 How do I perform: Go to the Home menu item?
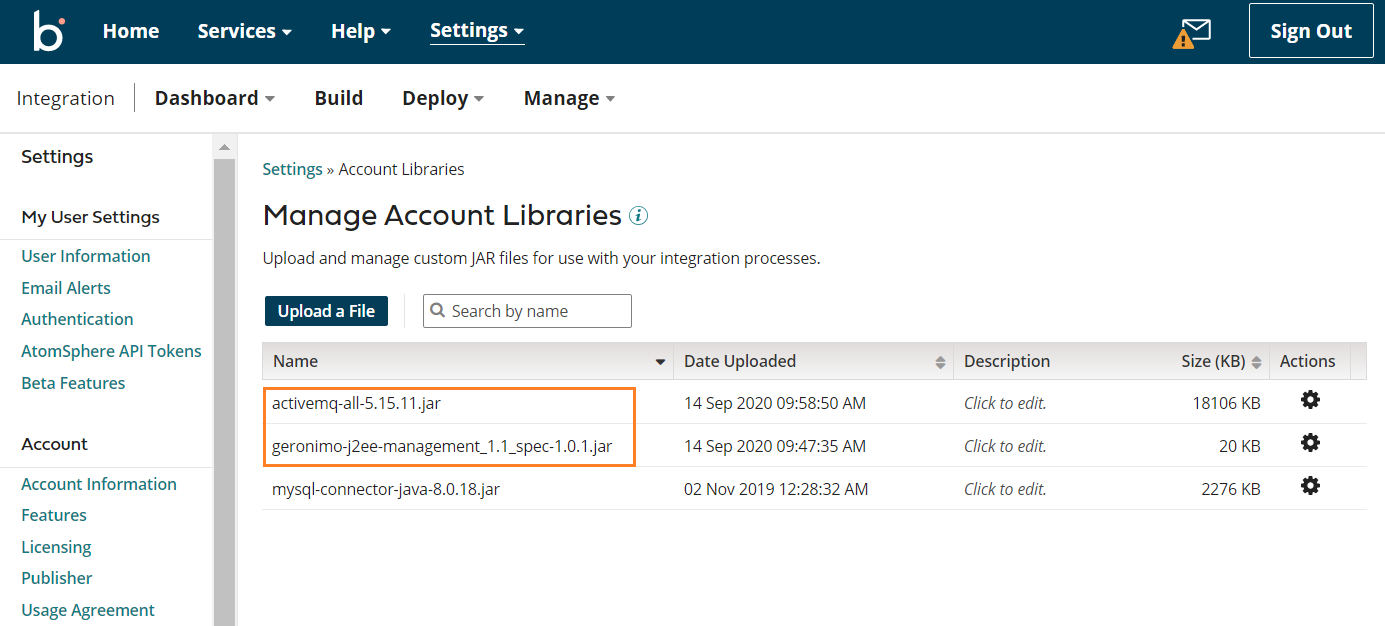131,31
